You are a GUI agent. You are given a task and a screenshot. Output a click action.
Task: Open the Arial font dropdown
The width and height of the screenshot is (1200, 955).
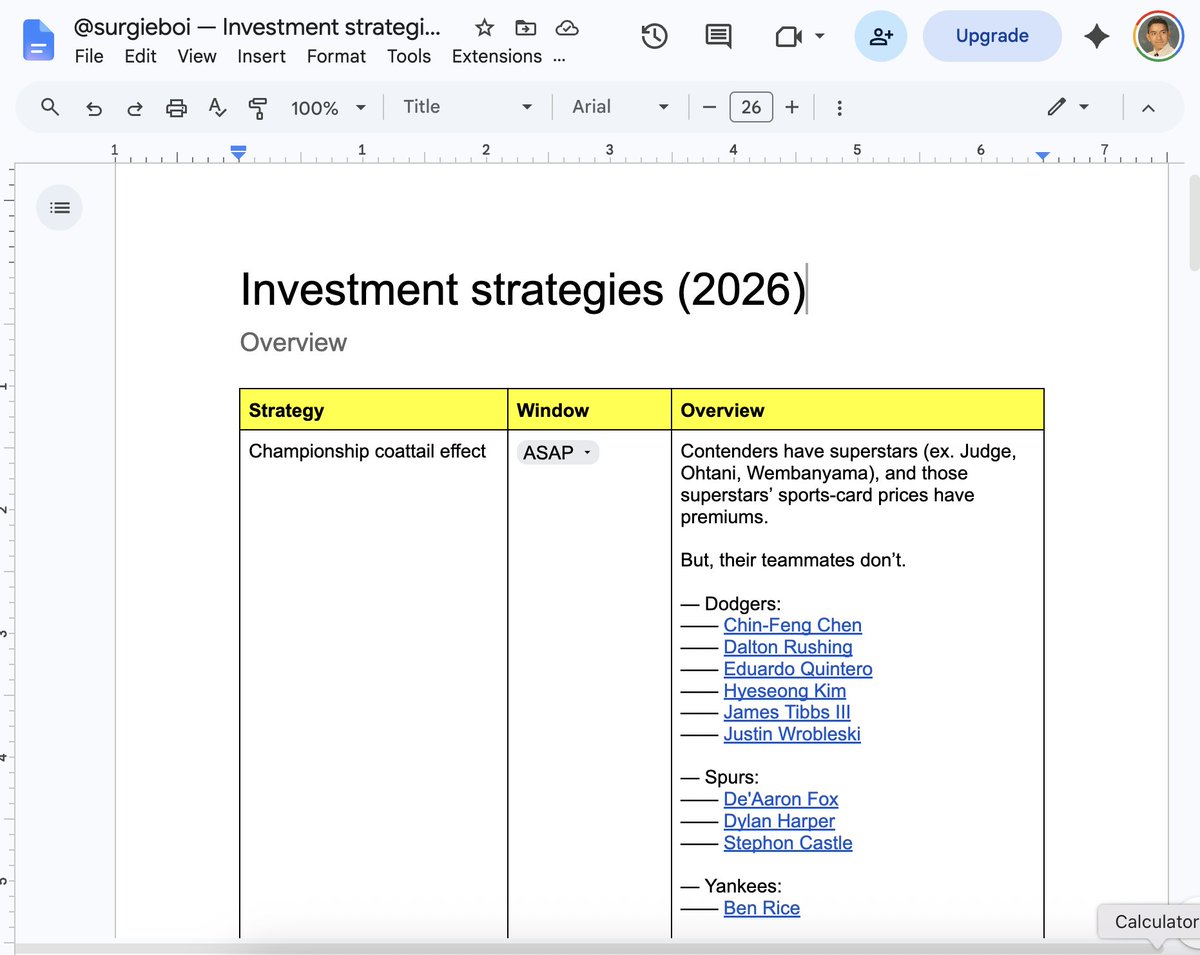coord(620,107)
